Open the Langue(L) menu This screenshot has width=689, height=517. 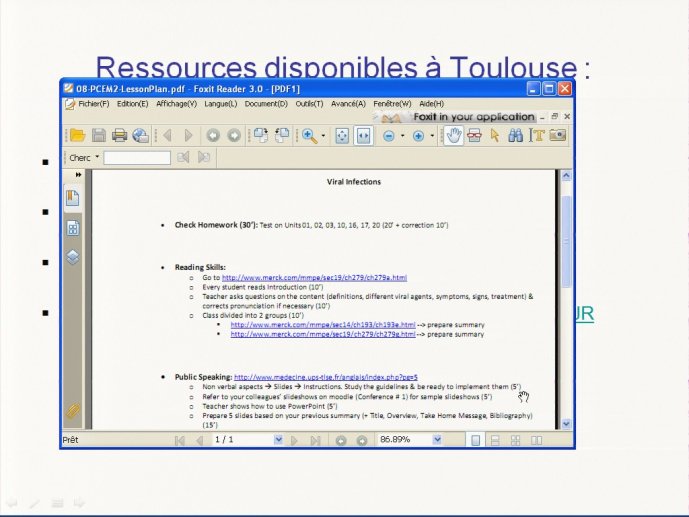221,104
